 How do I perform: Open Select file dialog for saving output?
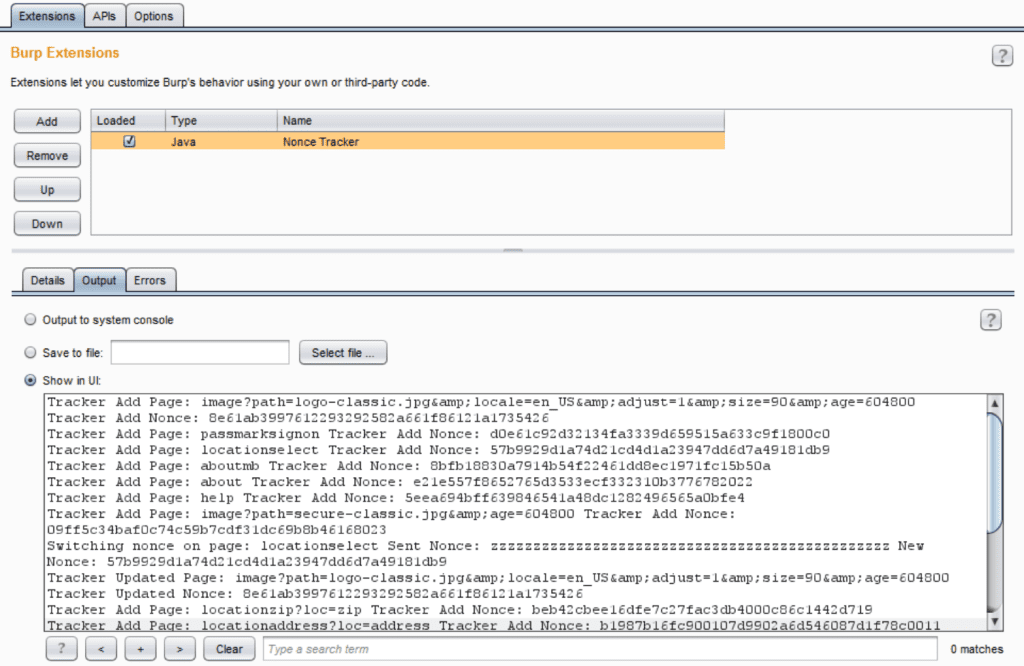tap(341, 352)
